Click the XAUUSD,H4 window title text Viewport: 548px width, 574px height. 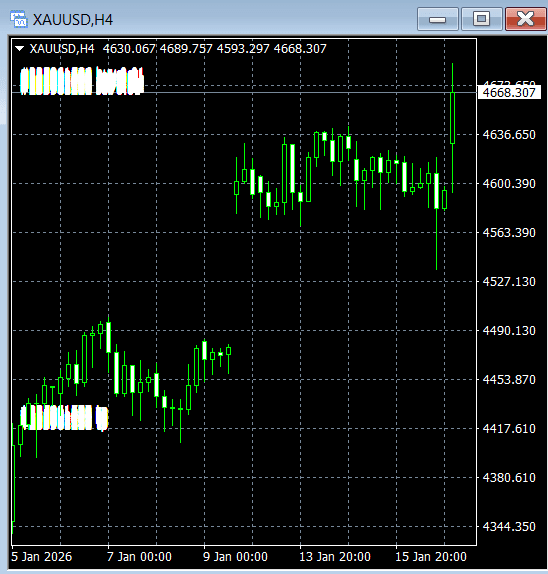pyautogui.click(x=73, y=19)
